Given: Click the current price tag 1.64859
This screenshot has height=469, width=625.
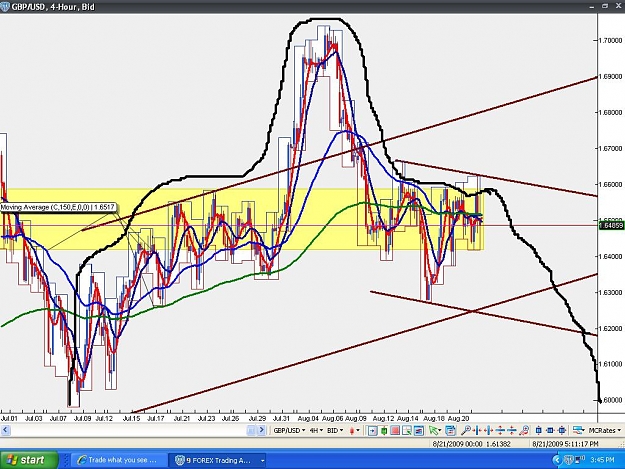Looking at the screenshot, I should point(611,226).
